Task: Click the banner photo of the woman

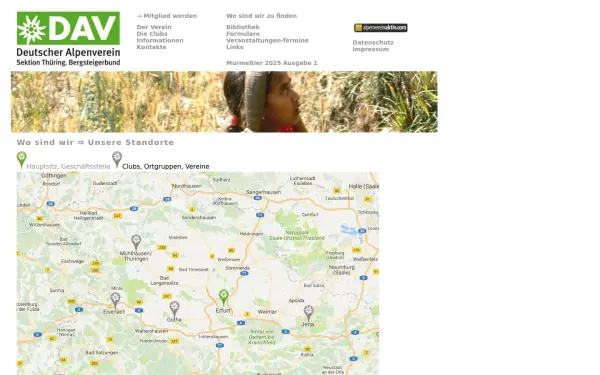Action: (224, 102)
